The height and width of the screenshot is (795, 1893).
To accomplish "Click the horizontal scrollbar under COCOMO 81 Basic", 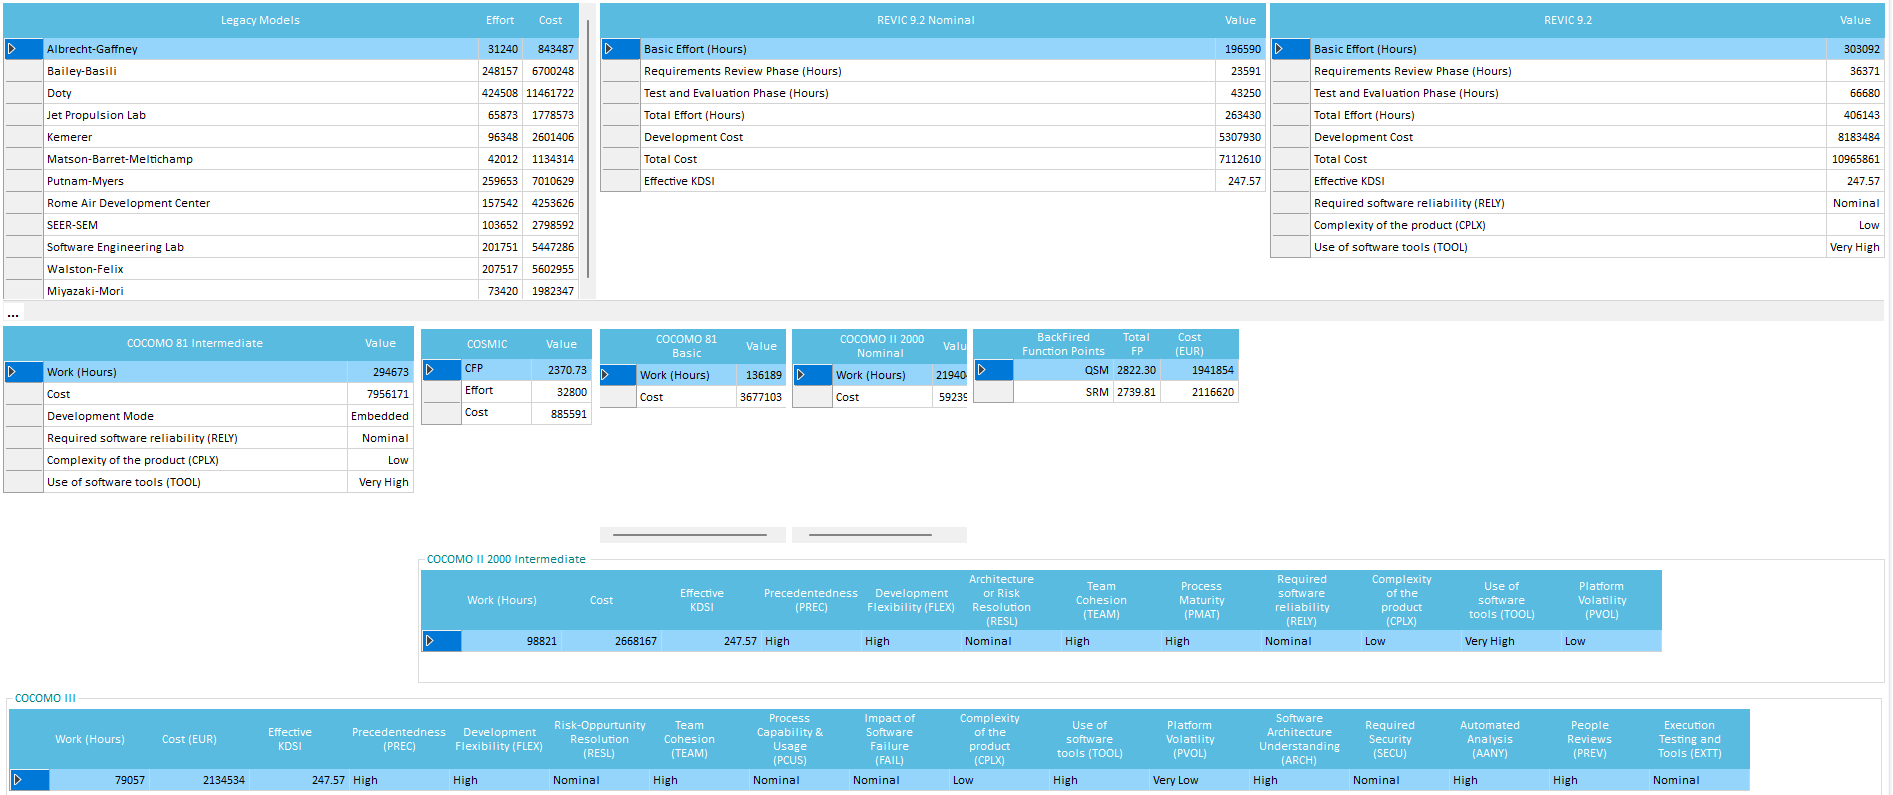I will coord(690,535).
